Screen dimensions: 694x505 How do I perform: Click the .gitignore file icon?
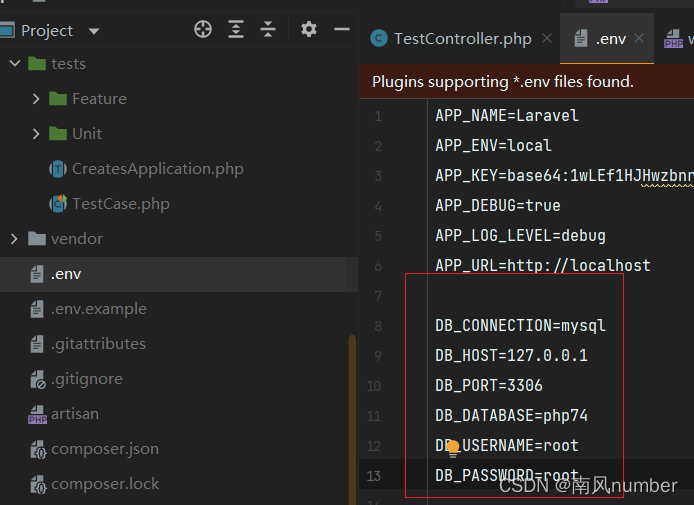pyautogui.click(x=38, y=380)
